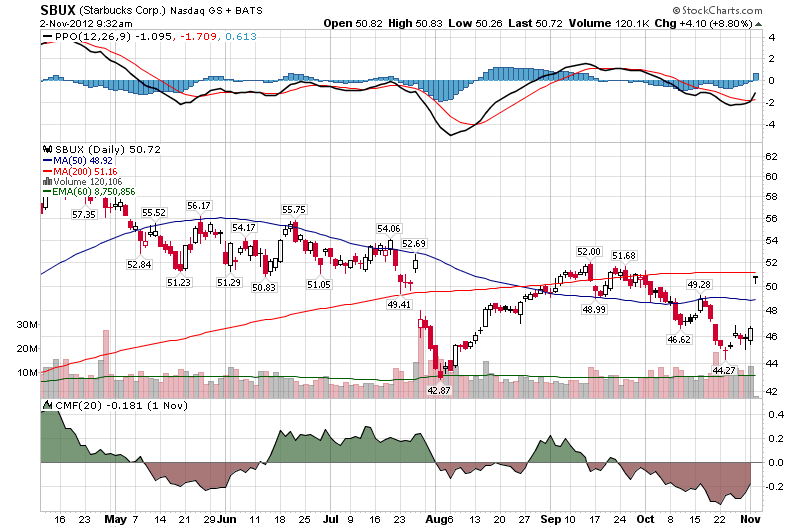Screen dimensions: 800x528
Task: Click the High 50.83 quote value
Action: point(415,23)
